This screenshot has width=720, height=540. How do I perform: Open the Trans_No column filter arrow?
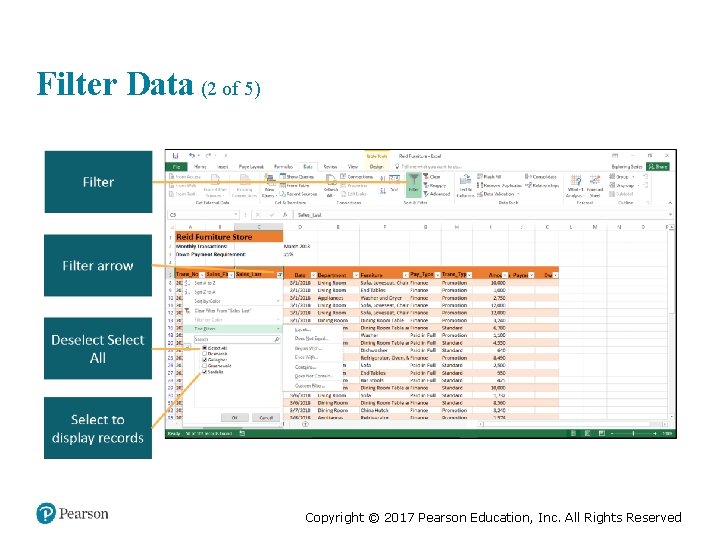pyautogui.click(x=202, y=275)
